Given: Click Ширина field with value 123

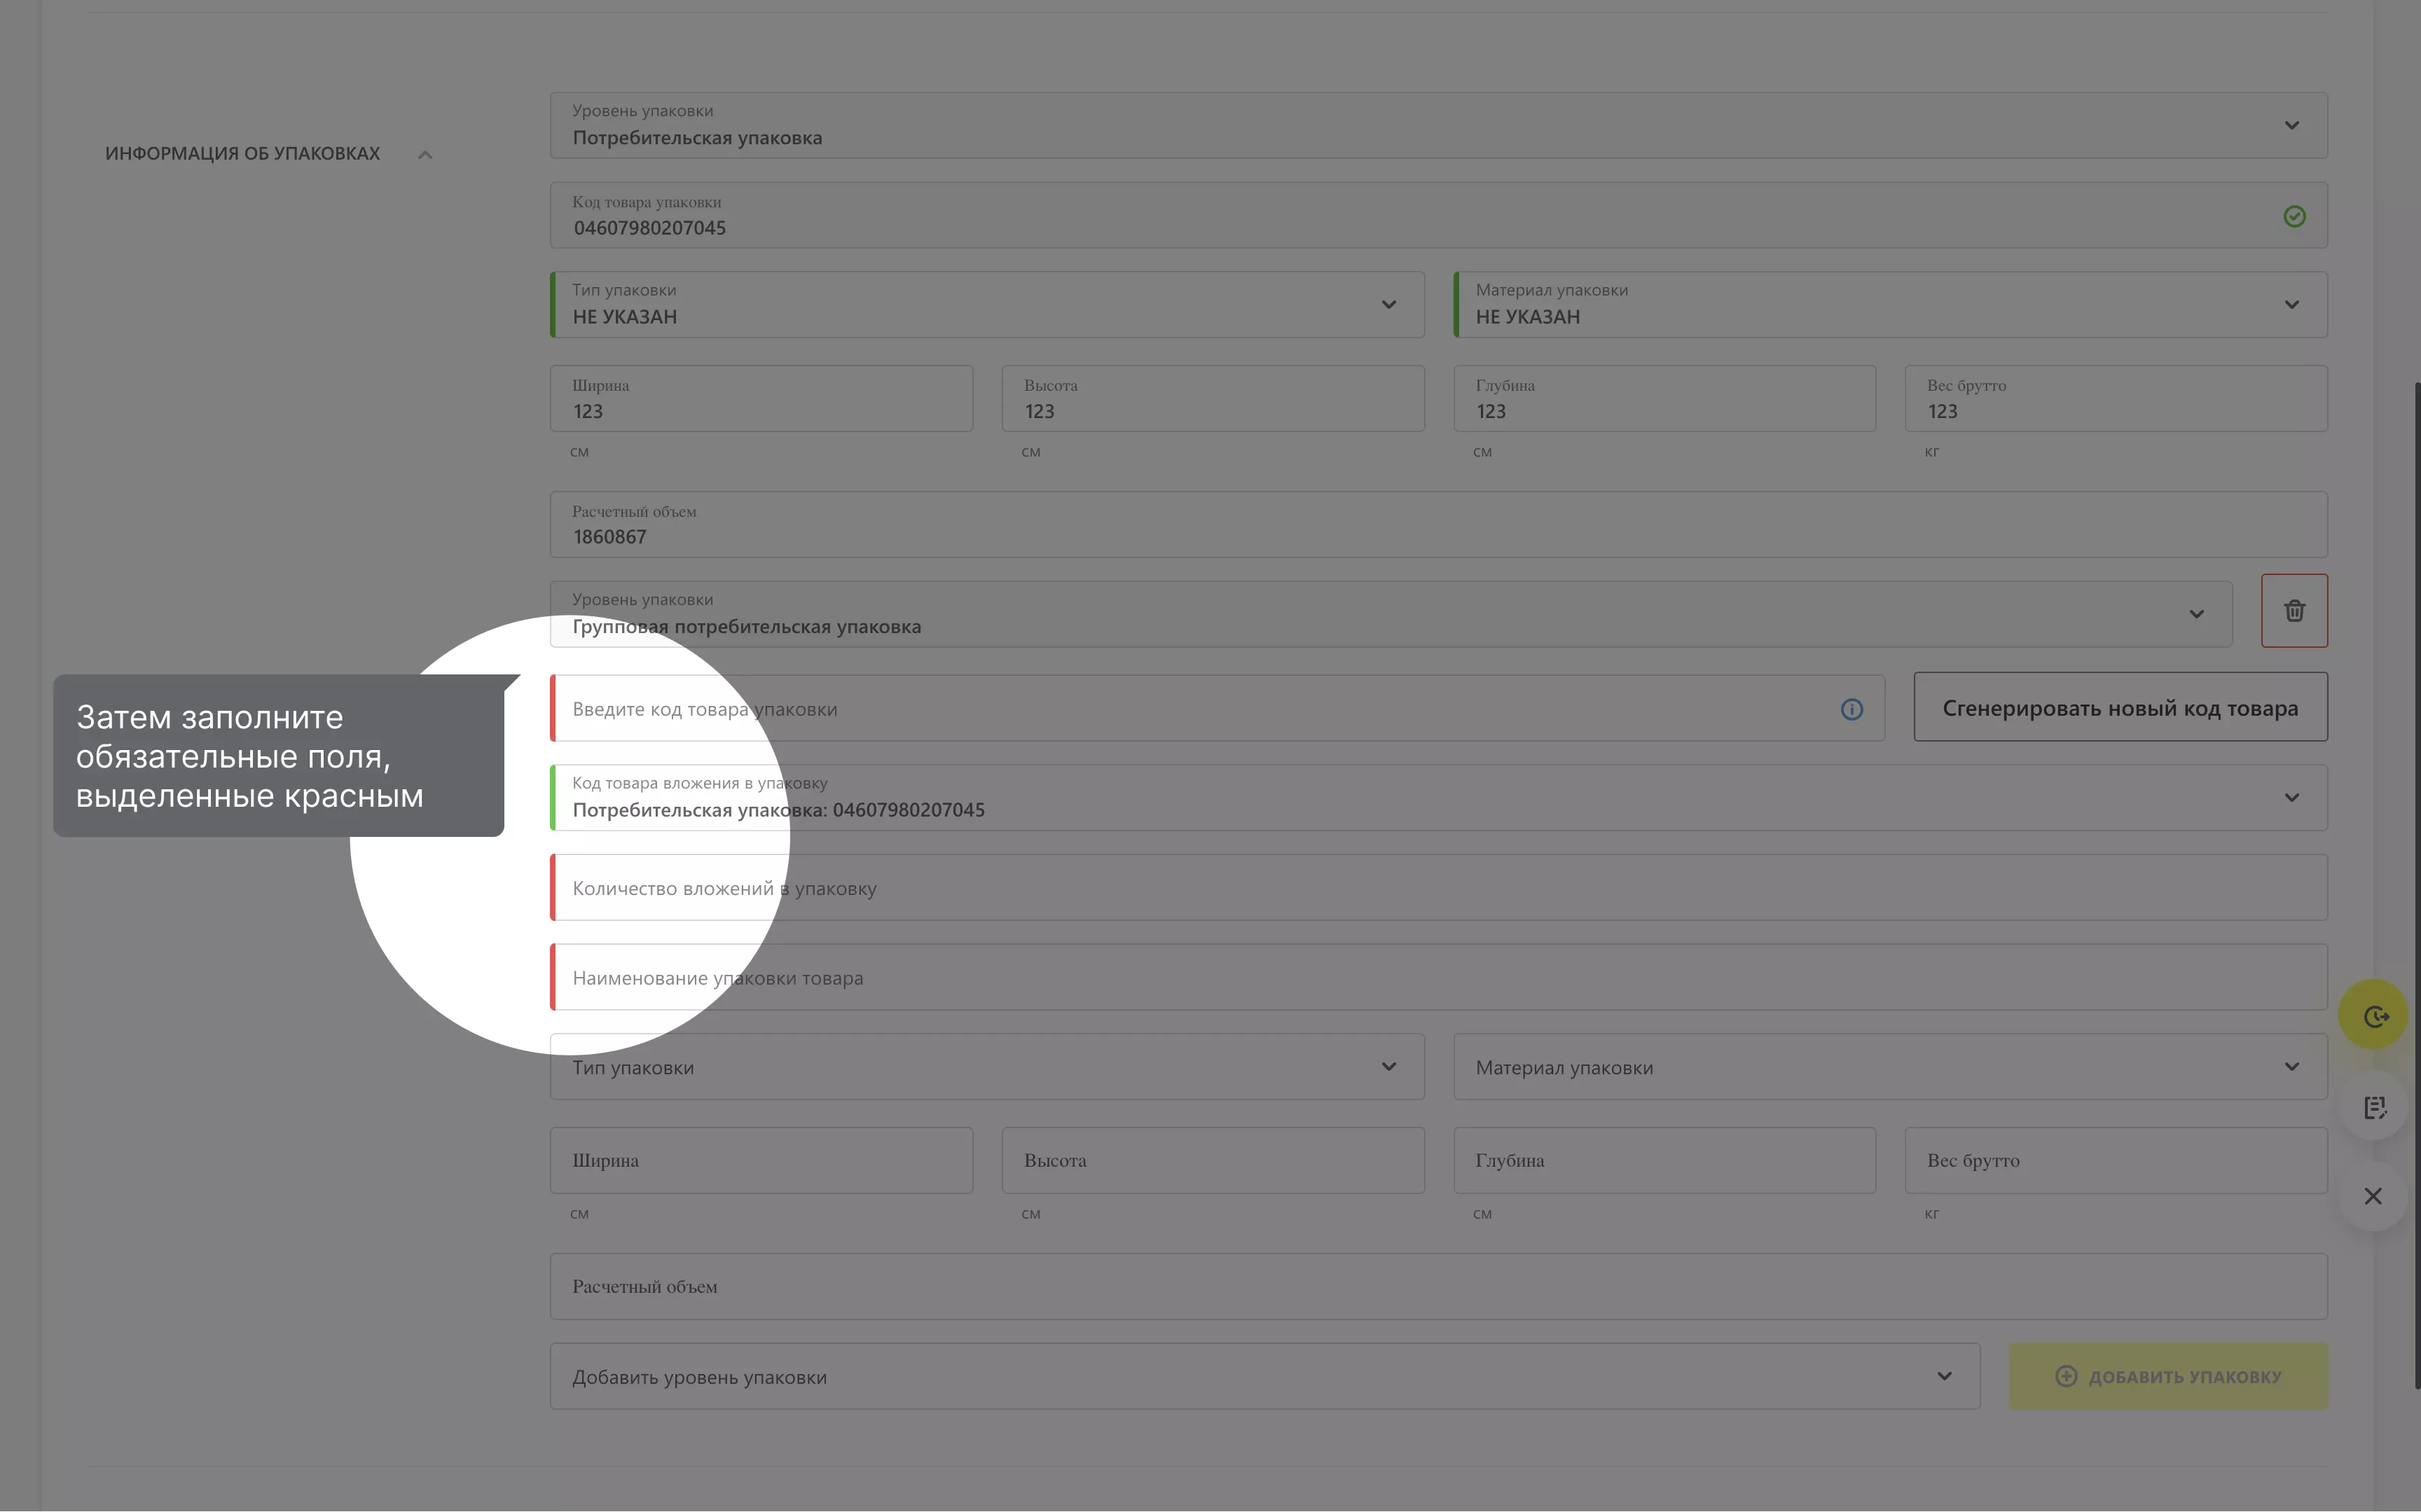Looking at the screenshot, I should tap(761, 398).
